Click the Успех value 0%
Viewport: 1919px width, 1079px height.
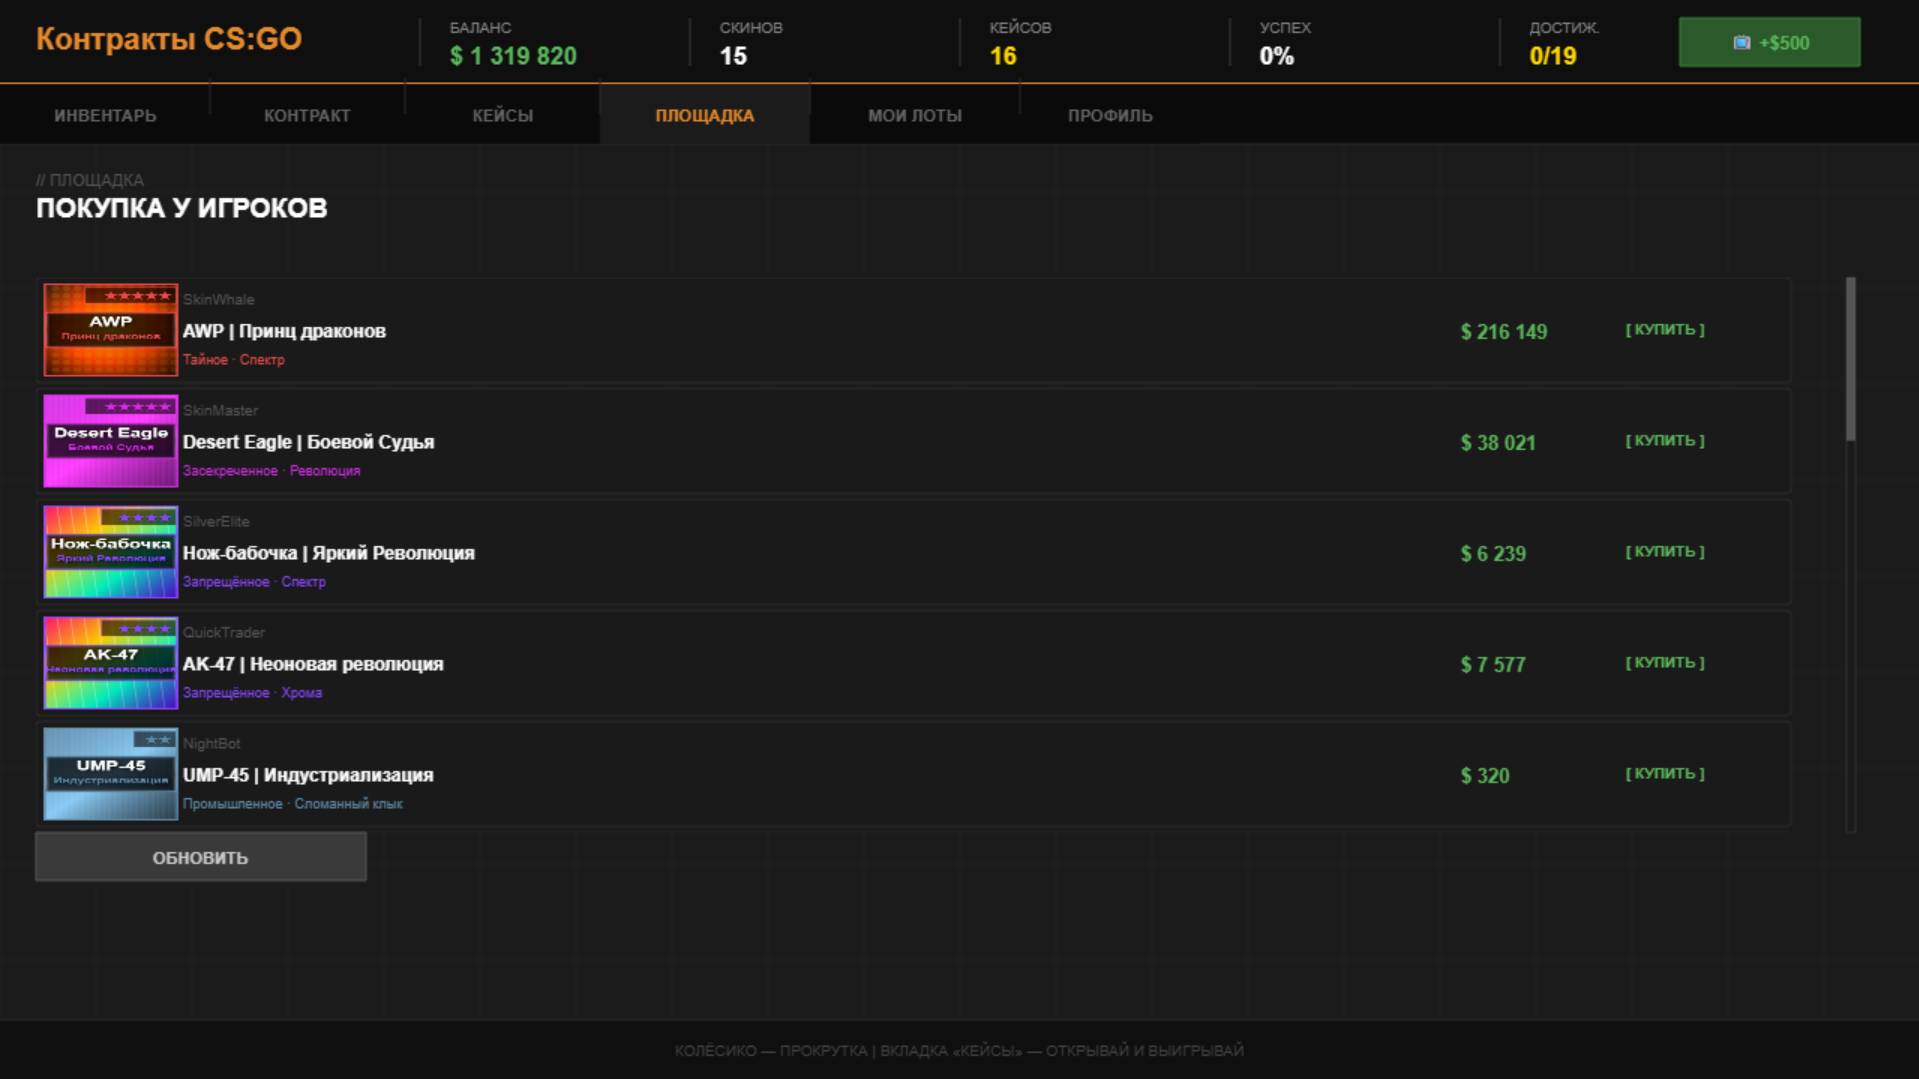click(x=1277, y=56)
